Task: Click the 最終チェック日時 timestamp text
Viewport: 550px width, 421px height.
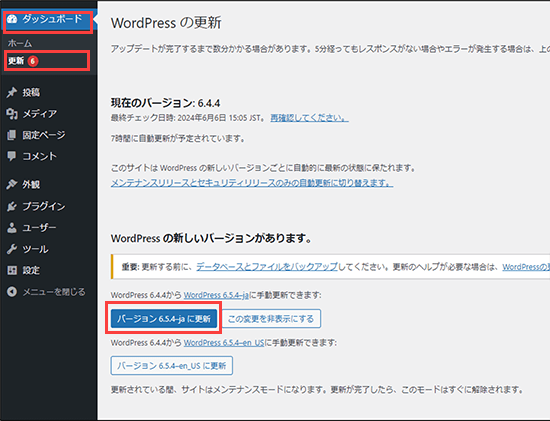Action: click(x=188, y=118)
